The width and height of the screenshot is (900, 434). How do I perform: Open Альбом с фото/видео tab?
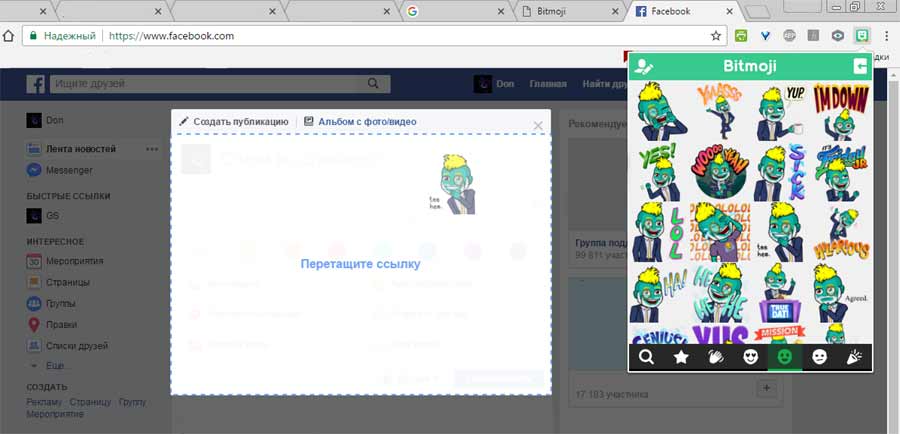[360, 122]
